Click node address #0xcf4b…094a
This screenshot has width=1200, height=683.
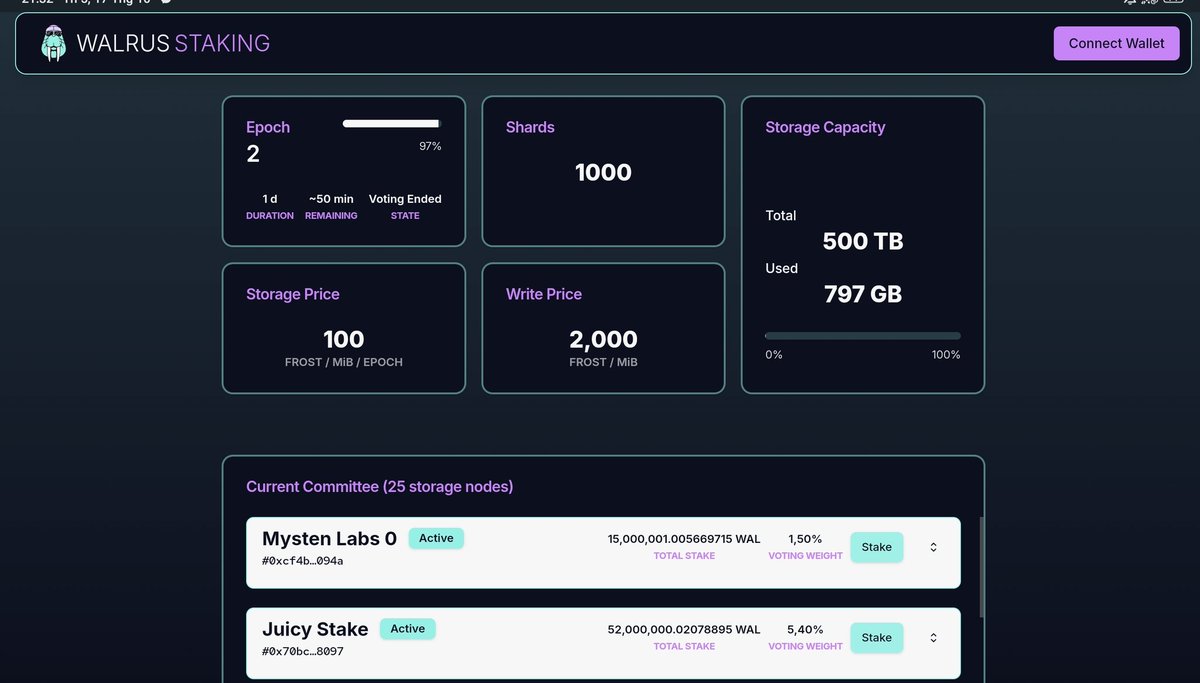click(302, 561)
